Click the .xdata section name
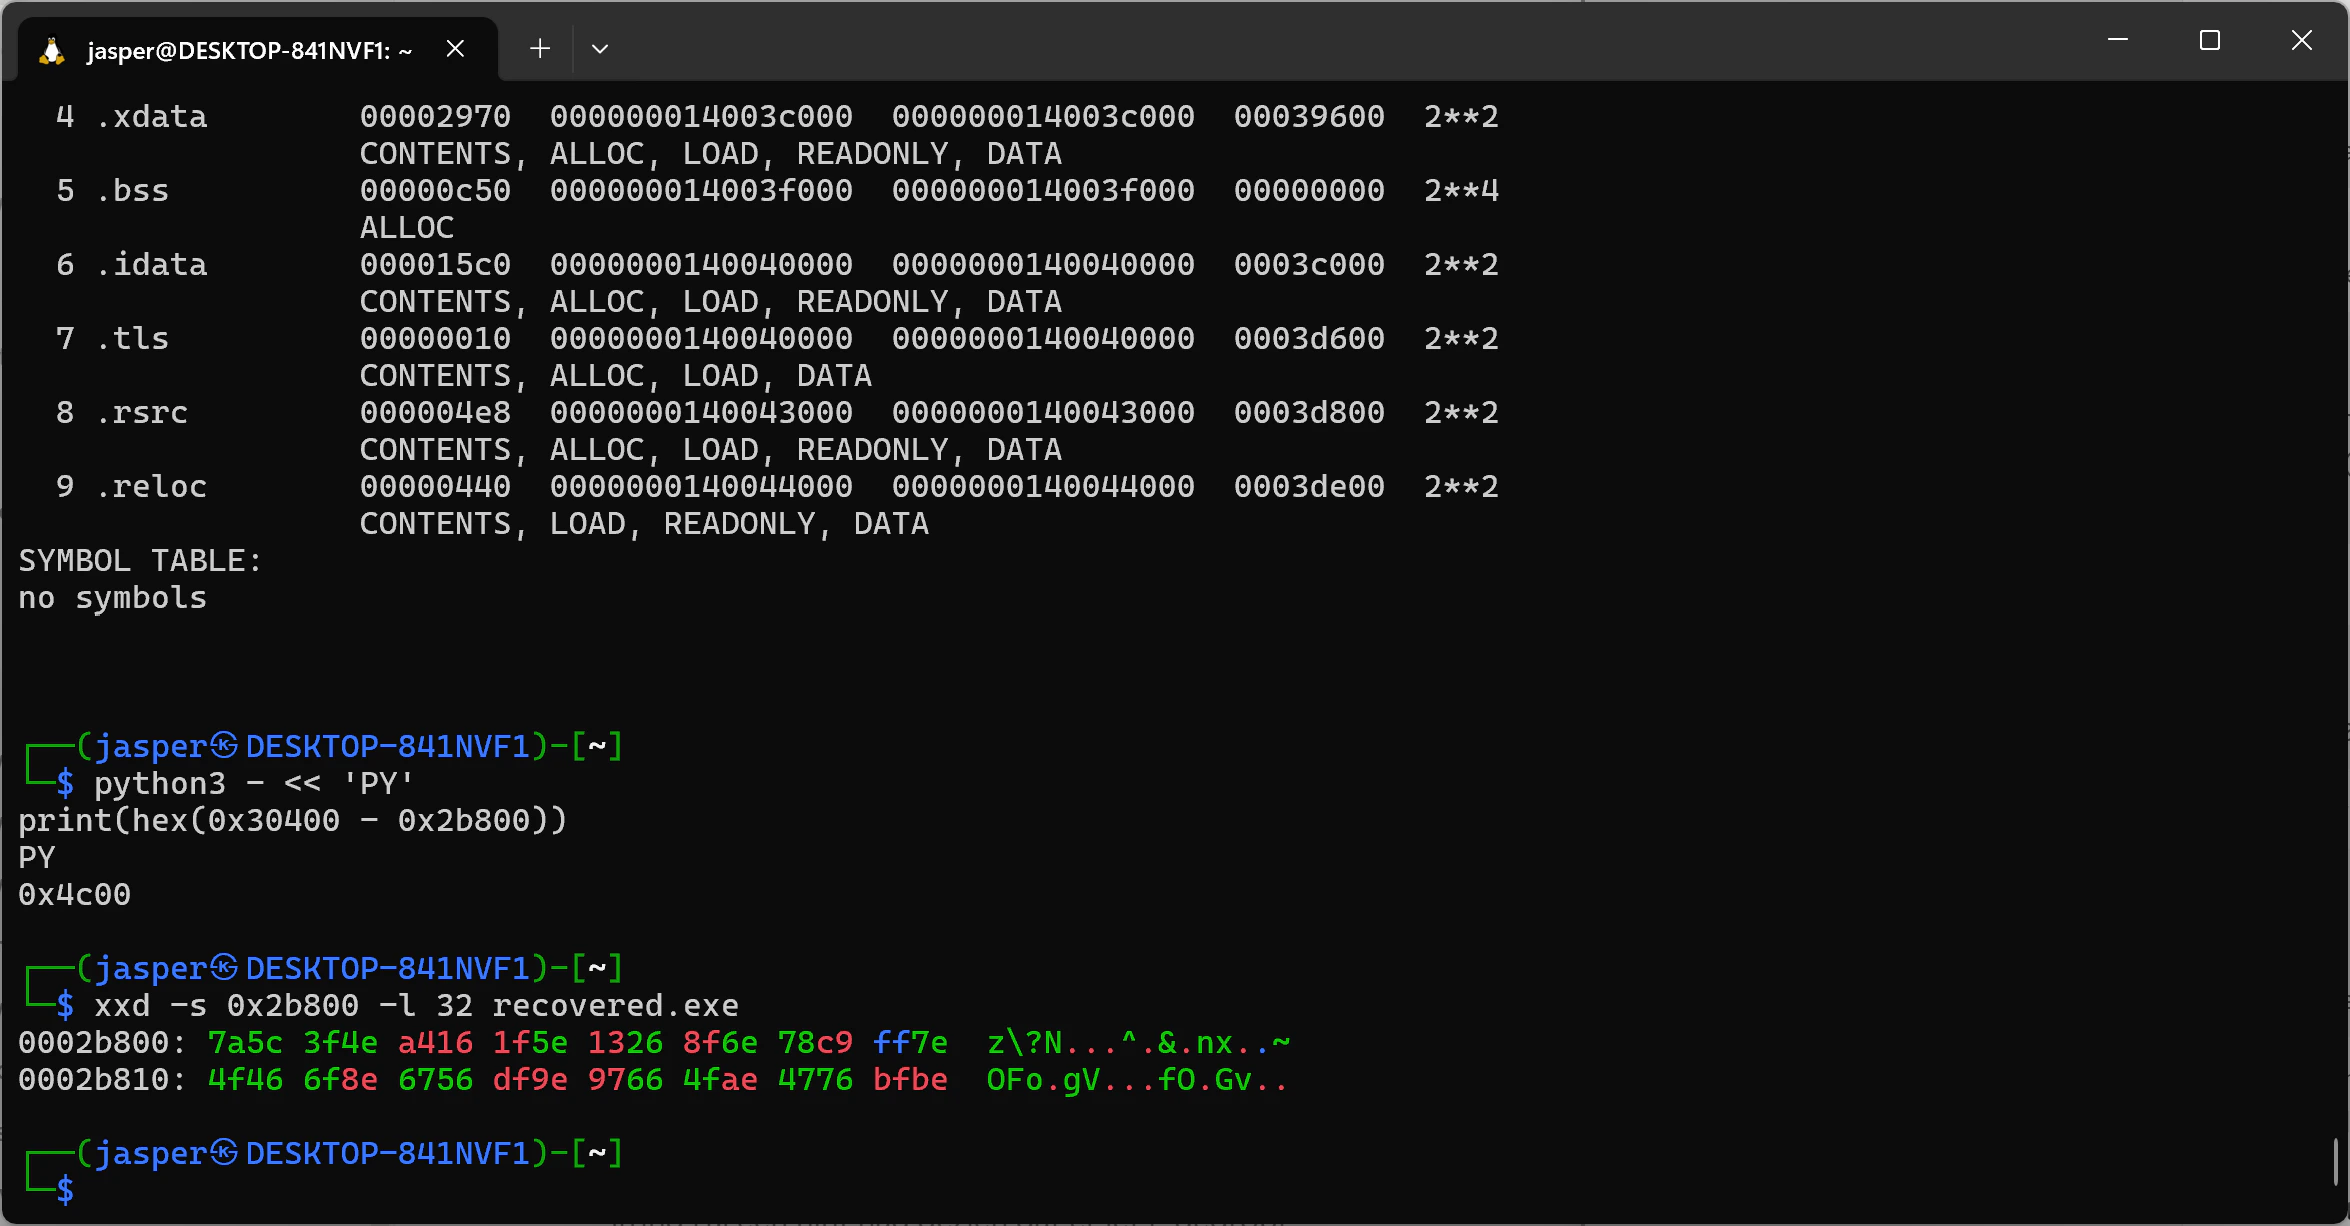Image resolution: width=2350 pixels, height=1226 pixels. click(x=152, y=117)
